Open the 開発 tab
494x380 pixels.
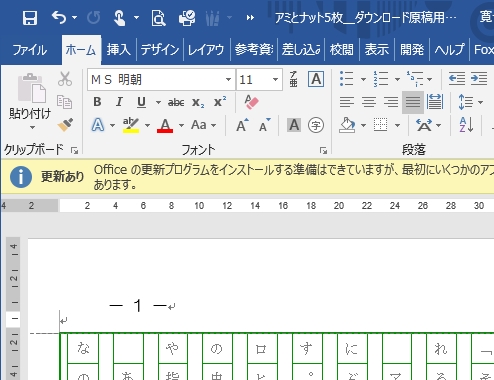click(412, 50)
